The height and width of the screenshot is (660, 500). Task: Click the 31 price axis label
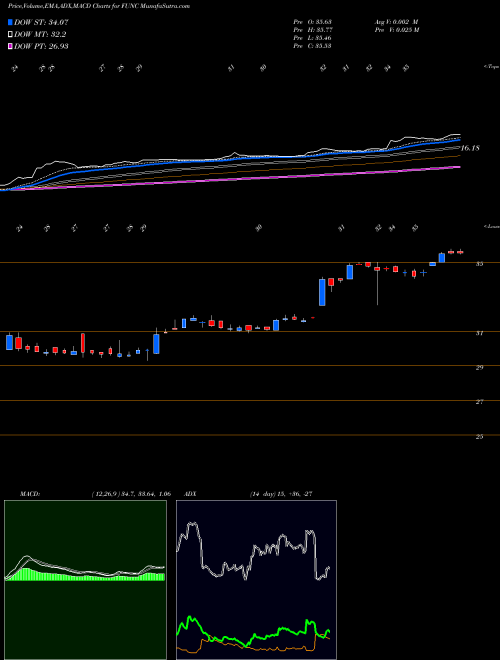coord(479,333)
